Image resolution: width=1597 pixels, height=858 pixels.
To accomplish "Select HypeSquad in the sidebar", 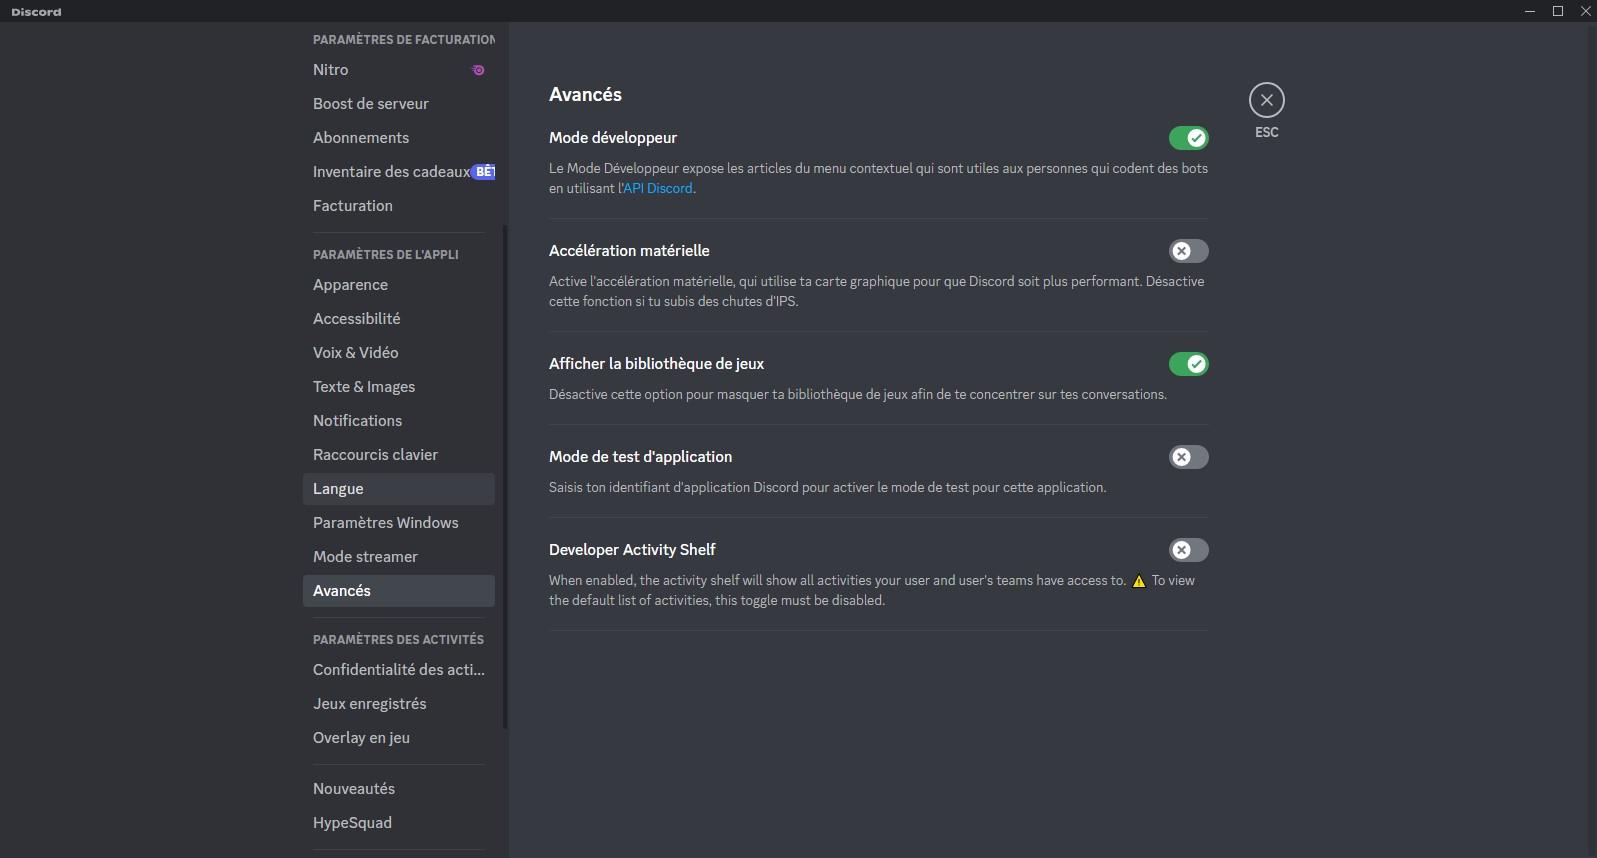I will 399,823.
